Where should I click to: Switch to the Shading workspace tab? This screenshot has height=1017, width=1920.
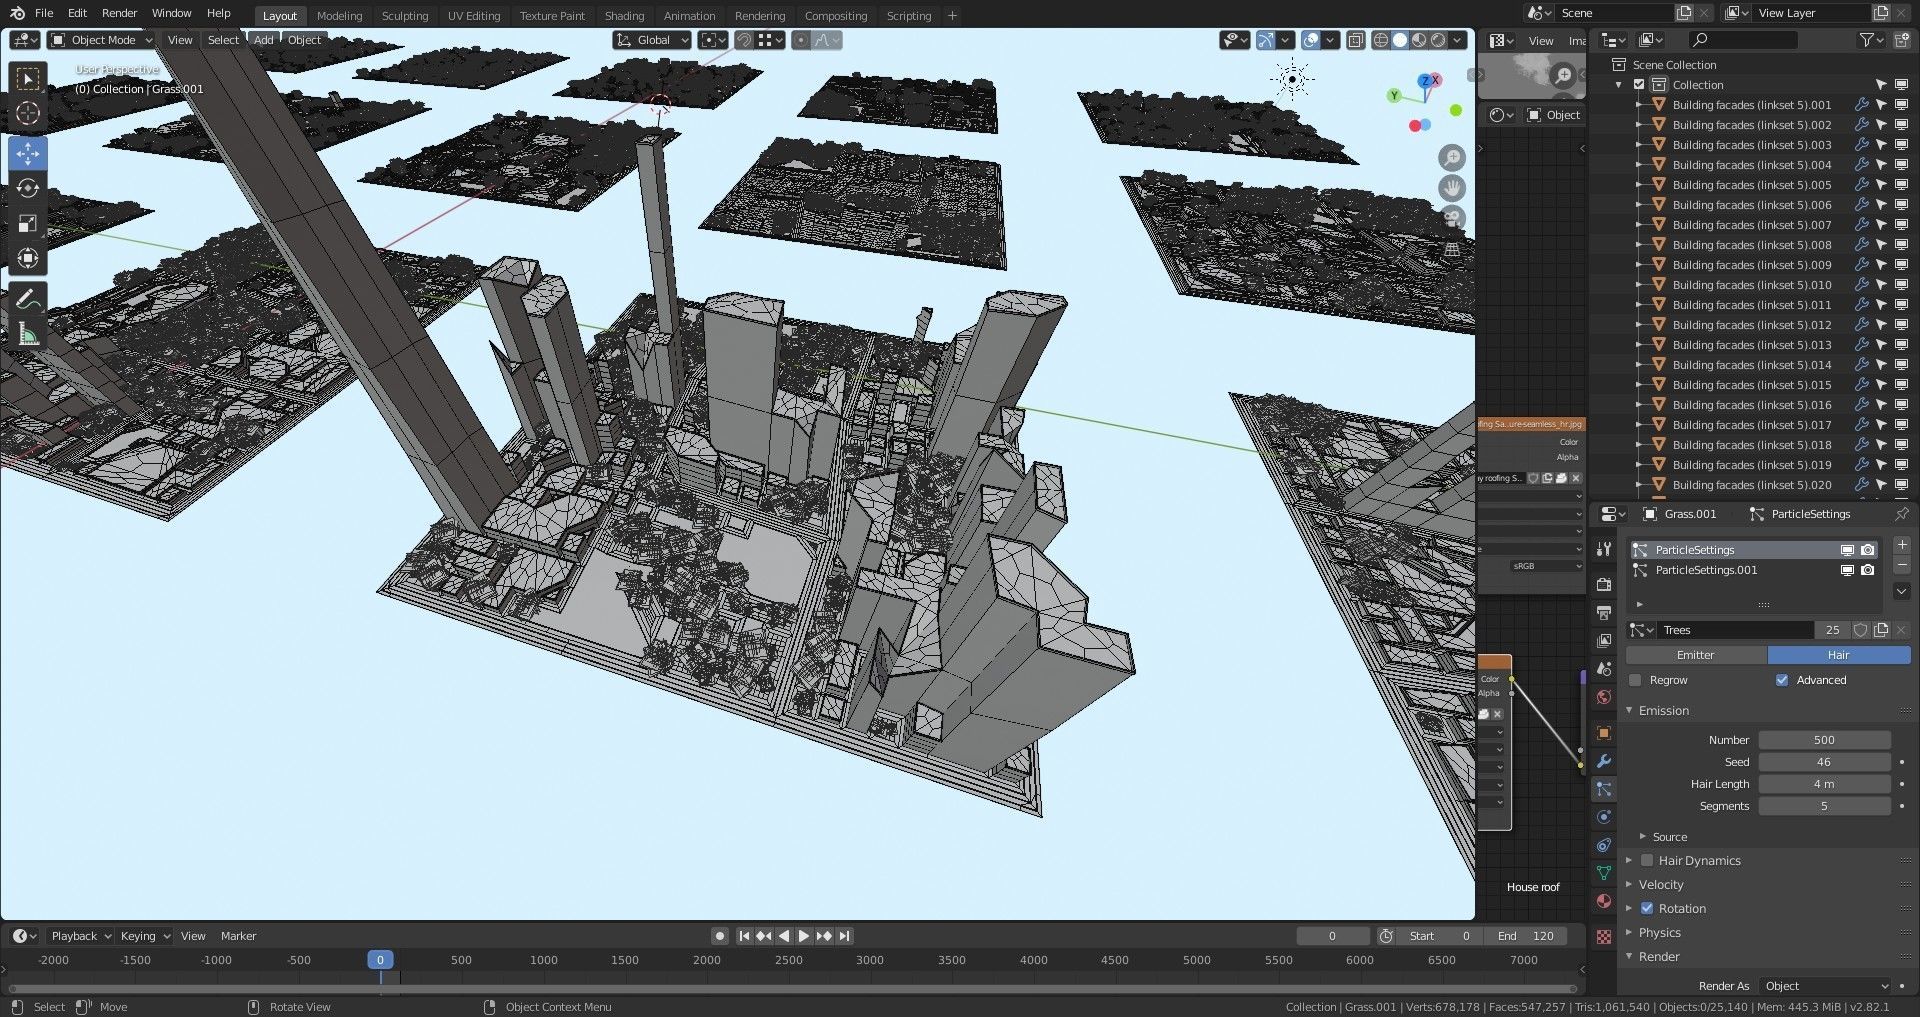(x=624, y=16)
